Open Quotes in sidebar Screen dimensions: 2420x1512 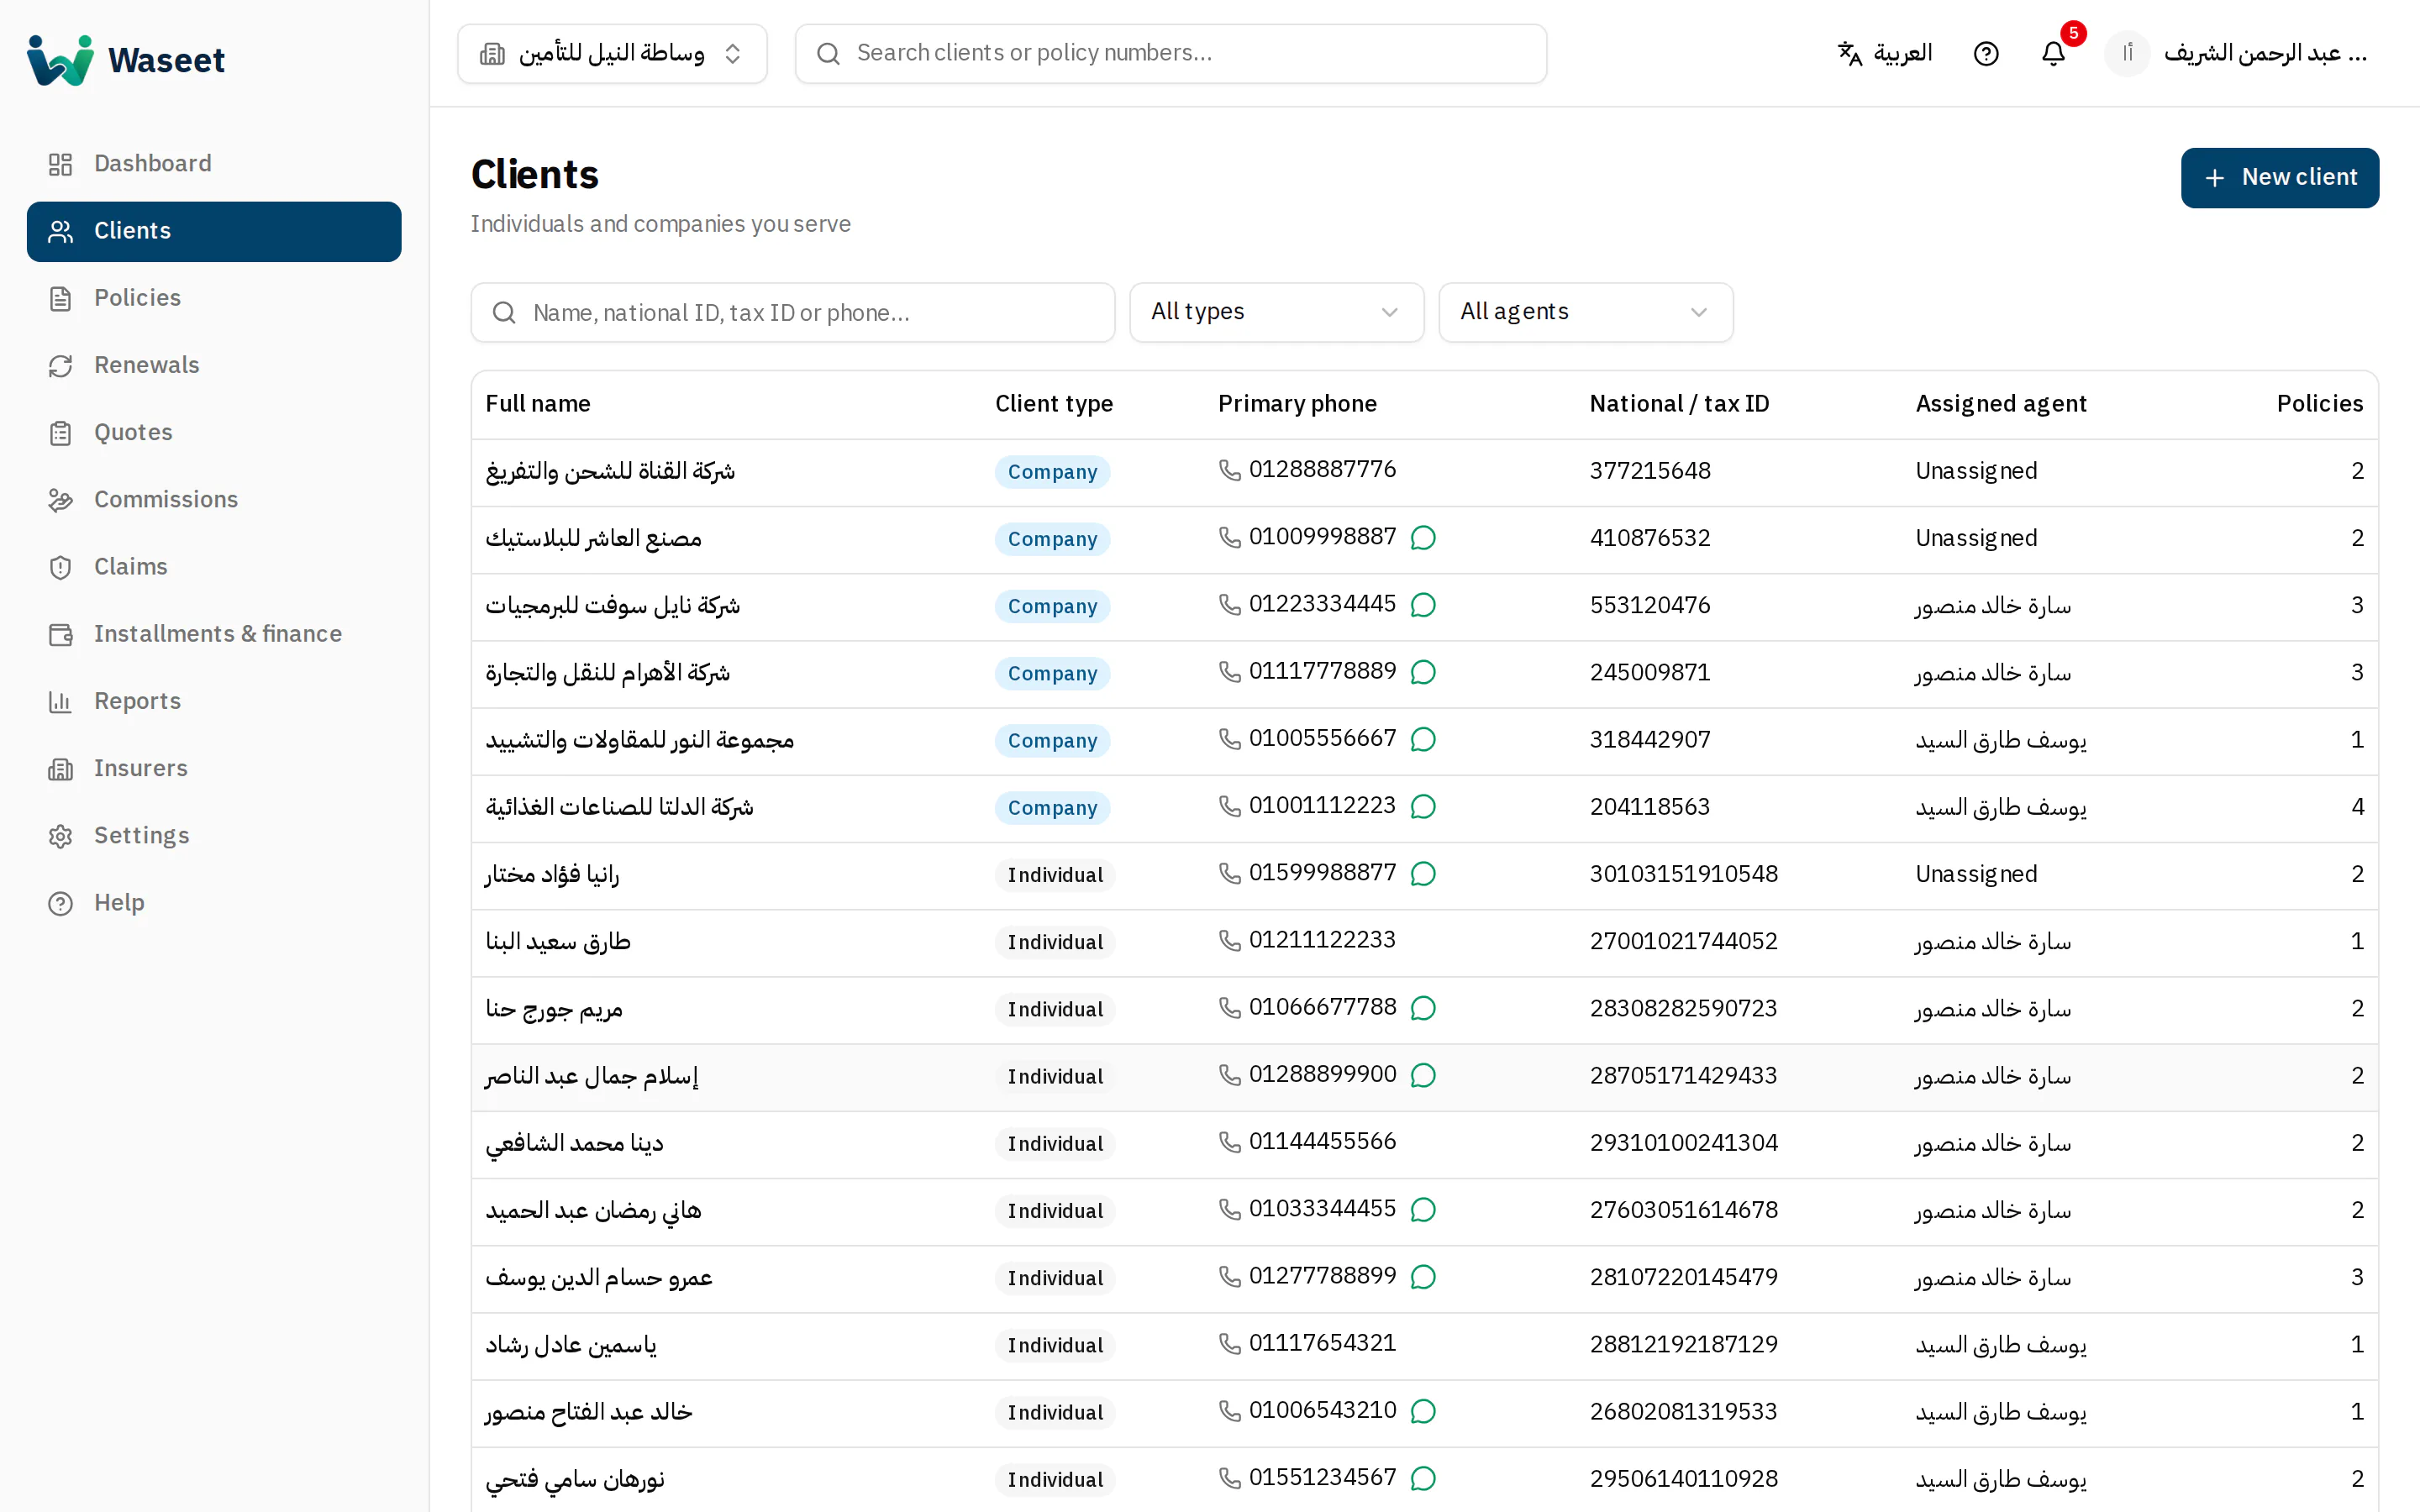click(214, 432)
